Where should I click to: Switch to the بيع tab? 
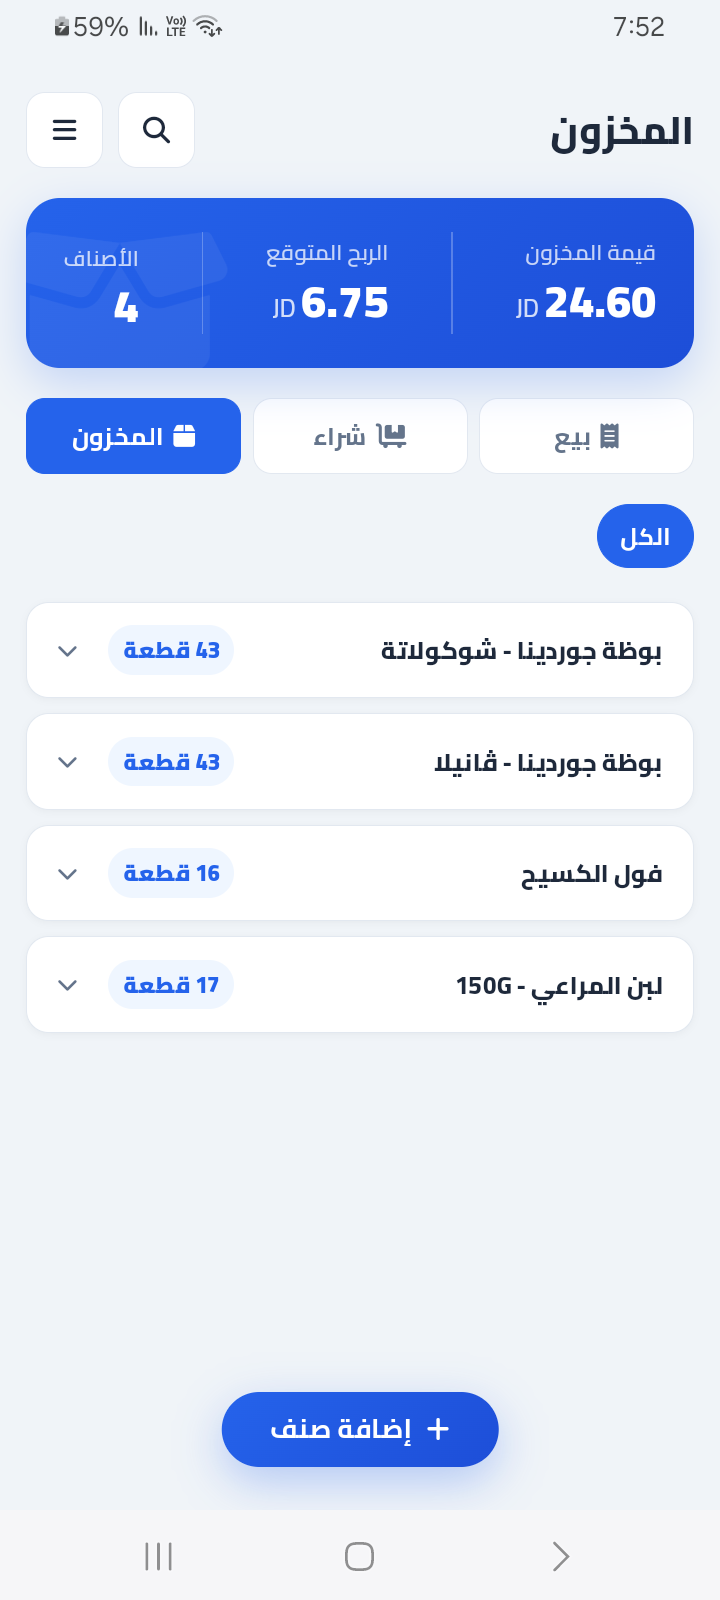point(586,436)
